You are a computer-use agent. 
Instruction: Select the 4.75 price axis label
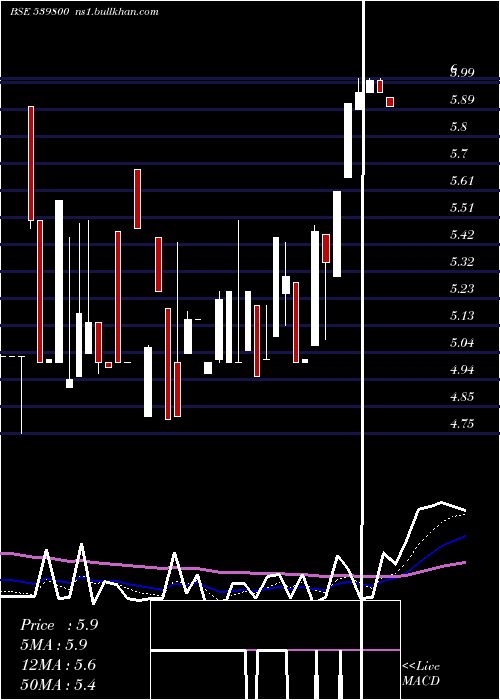pos(462,423)
